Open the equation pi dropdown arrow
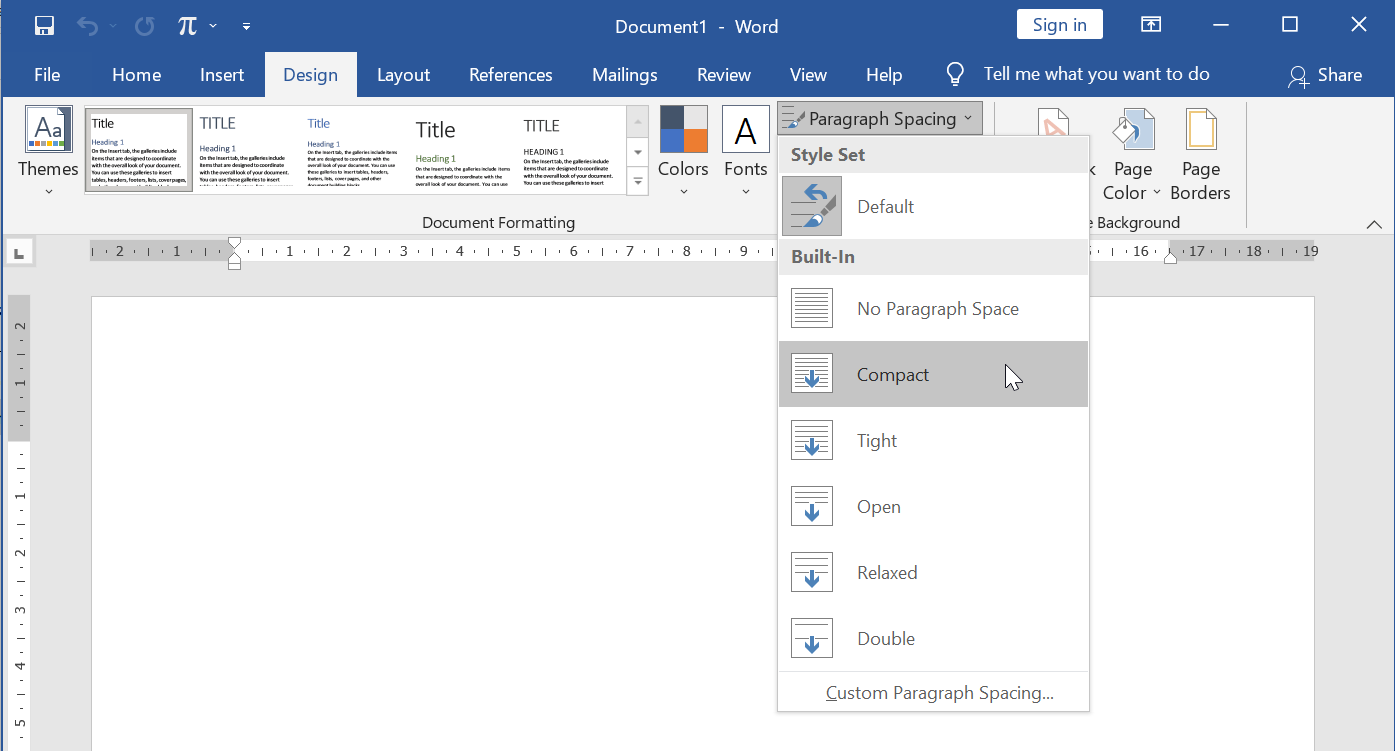Image resolution: width=1395 pixels, height=751 pixels. click(213, 26)
